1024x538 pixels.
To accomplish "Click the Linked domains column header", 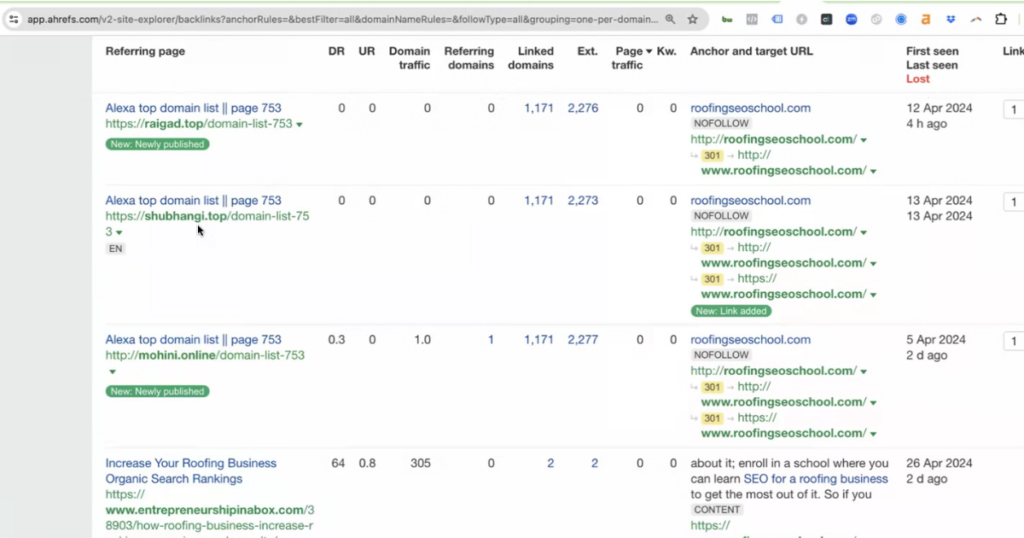I will (x=531, y=58).
